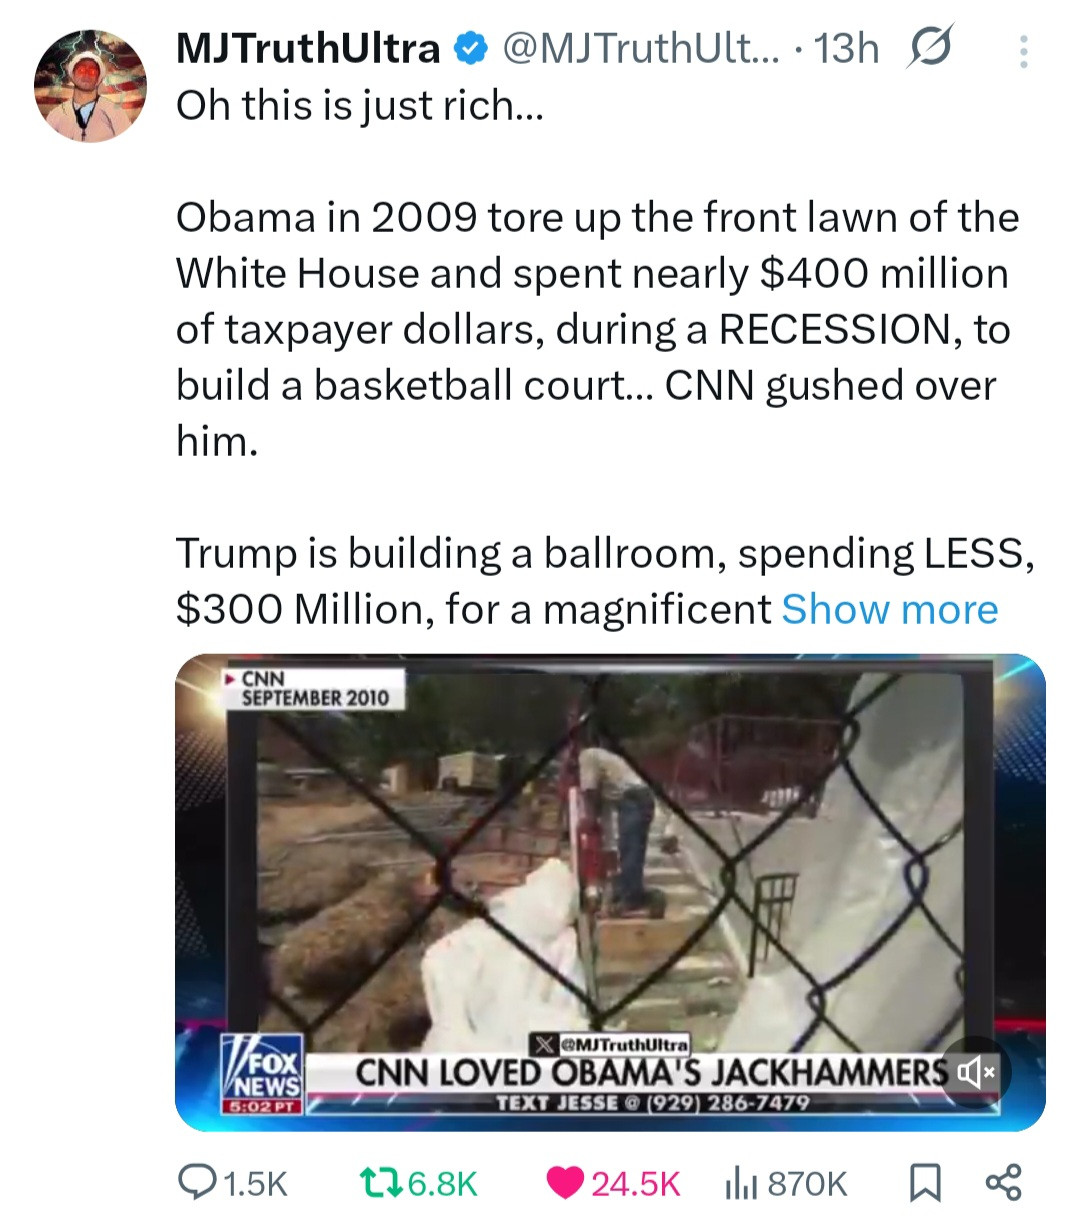This screenshot has height=1225, width=1080.
Task: Click the 24.5K likes count
Action: 636,1184
